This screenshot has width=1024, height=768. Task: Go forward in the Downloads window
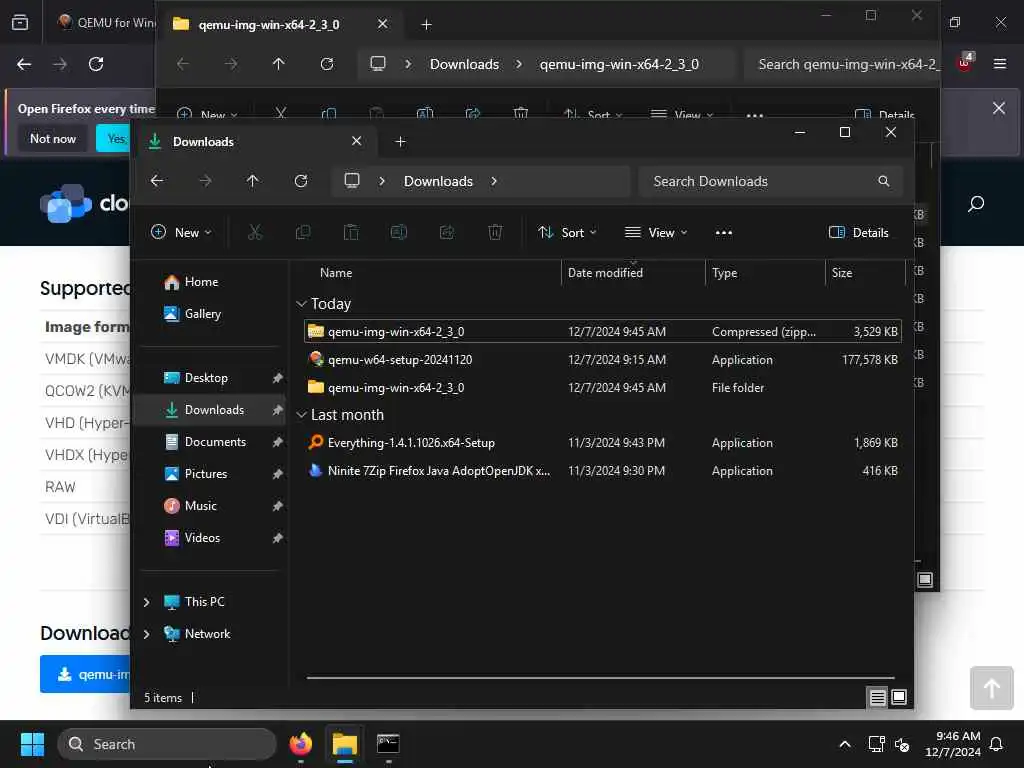pos(205,181)
